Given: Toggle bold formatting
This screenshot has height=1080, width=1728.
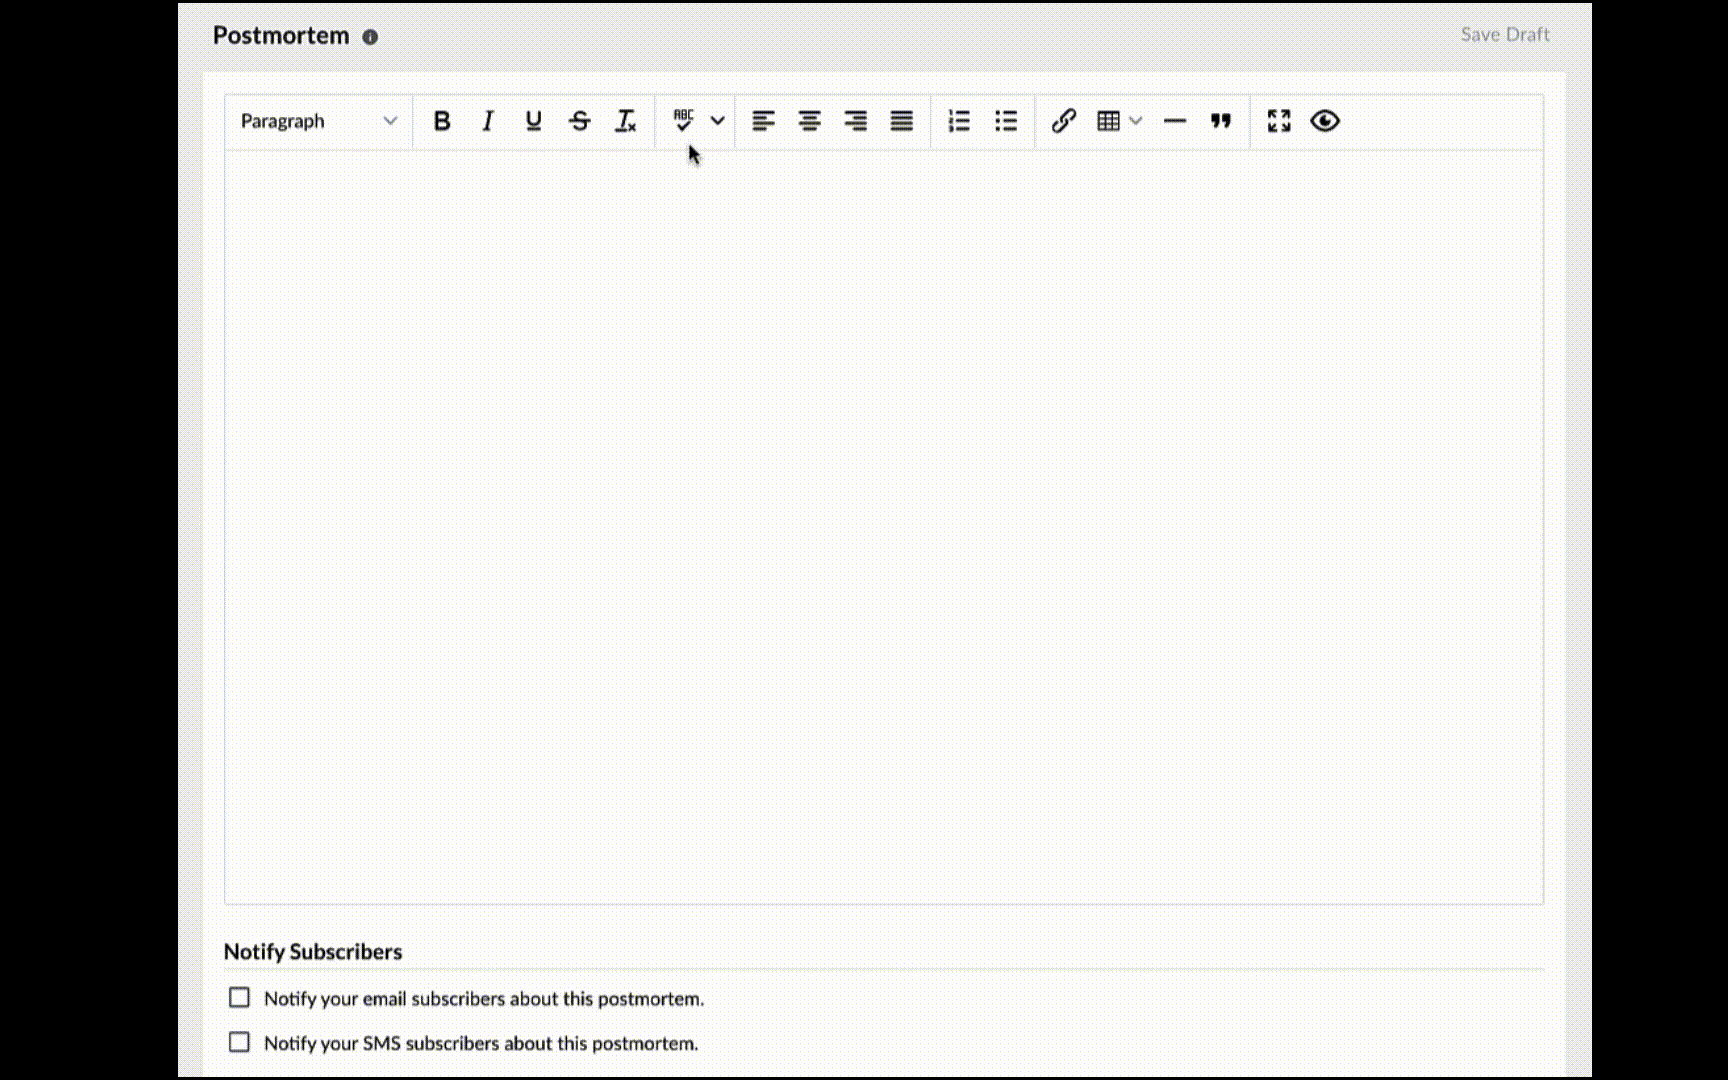Looking at the screenshot, I should [x=441, y=121].
